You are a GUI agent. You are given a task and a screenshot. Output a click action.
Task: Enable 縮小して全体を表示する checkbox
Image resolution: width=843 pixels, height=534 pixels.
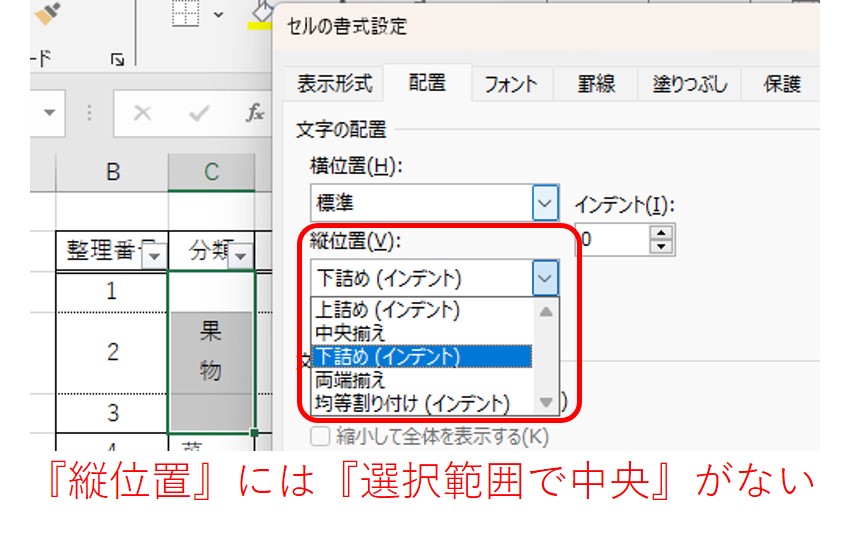click(320, 436)
